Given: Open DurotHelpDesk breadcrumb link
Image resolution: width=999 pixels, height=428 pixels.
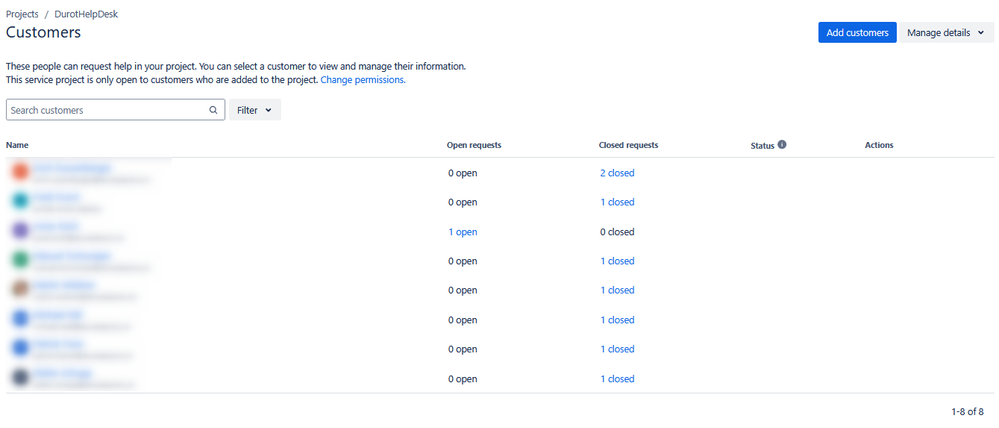Looking at the screenshot, I should [86, 14].
